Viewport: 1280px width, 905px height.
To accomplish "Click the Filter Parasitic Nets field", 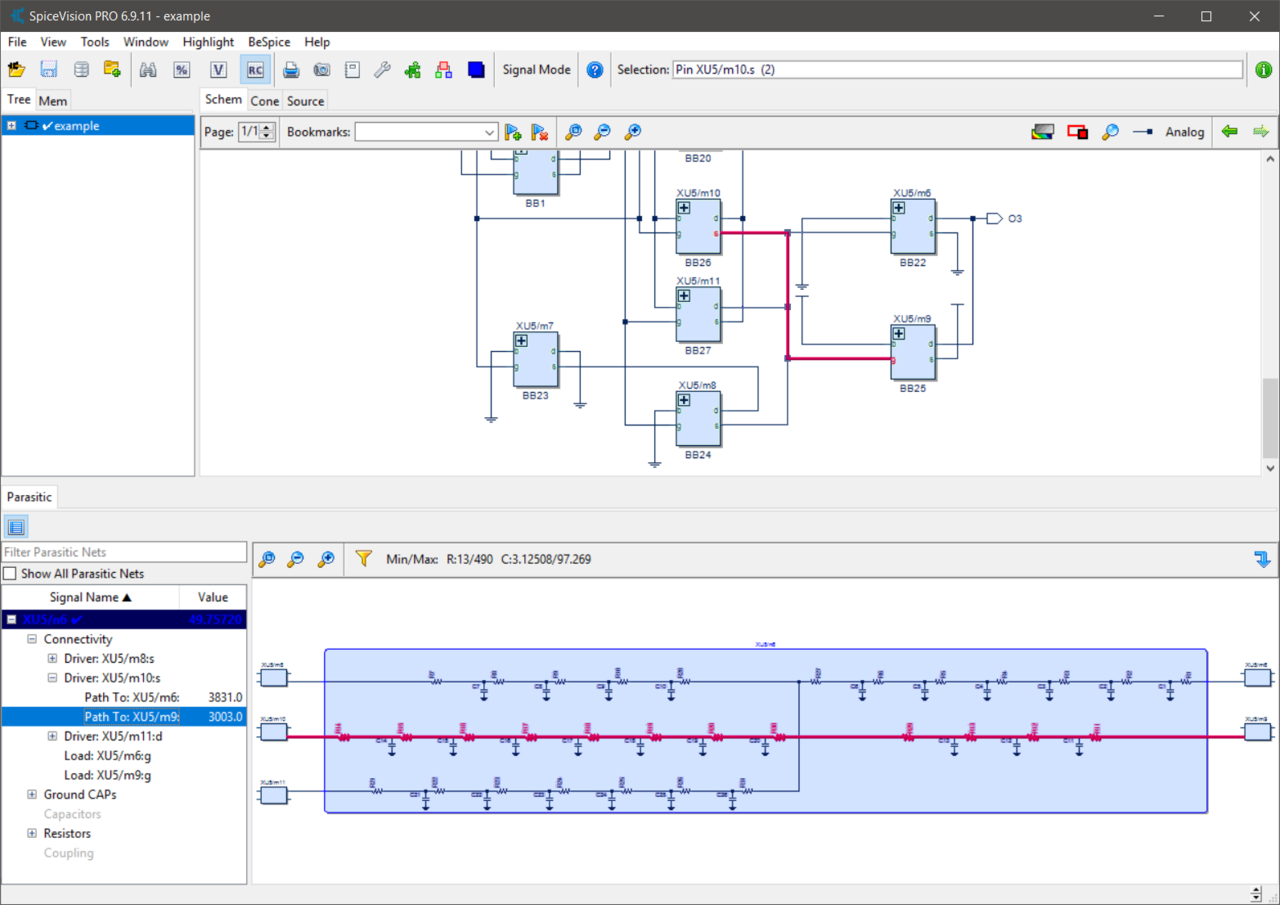I will (x=124, y=552).
